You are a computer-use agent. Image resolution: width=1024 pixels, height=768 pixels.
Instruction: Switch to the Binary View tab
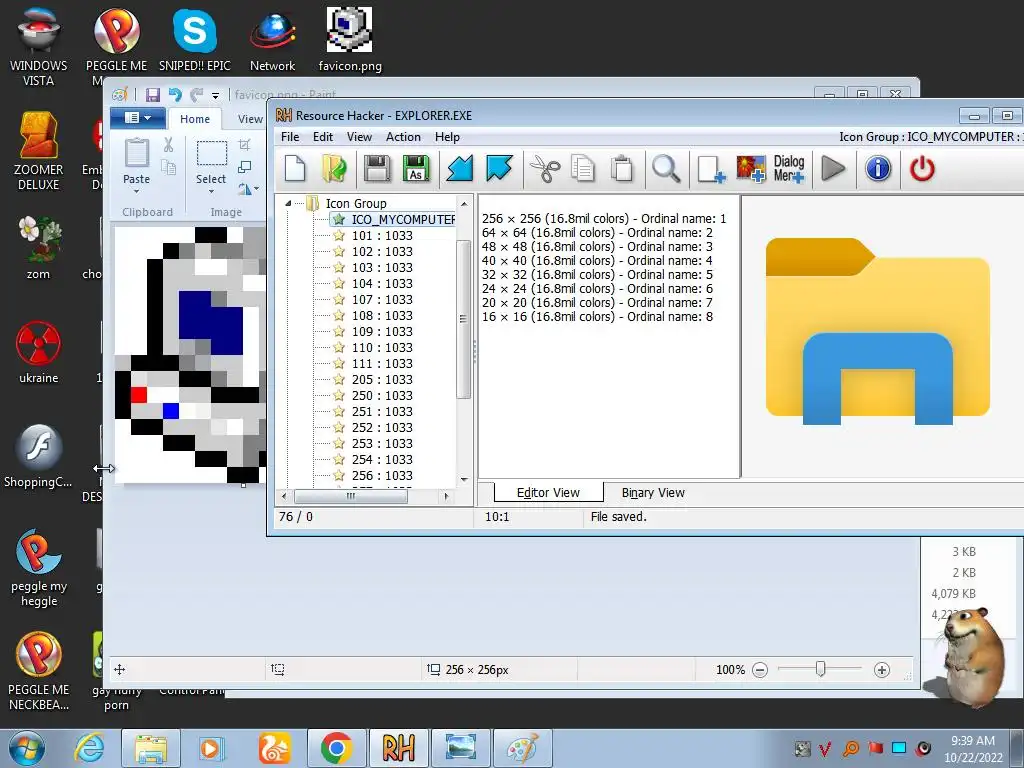pos(653,493)
